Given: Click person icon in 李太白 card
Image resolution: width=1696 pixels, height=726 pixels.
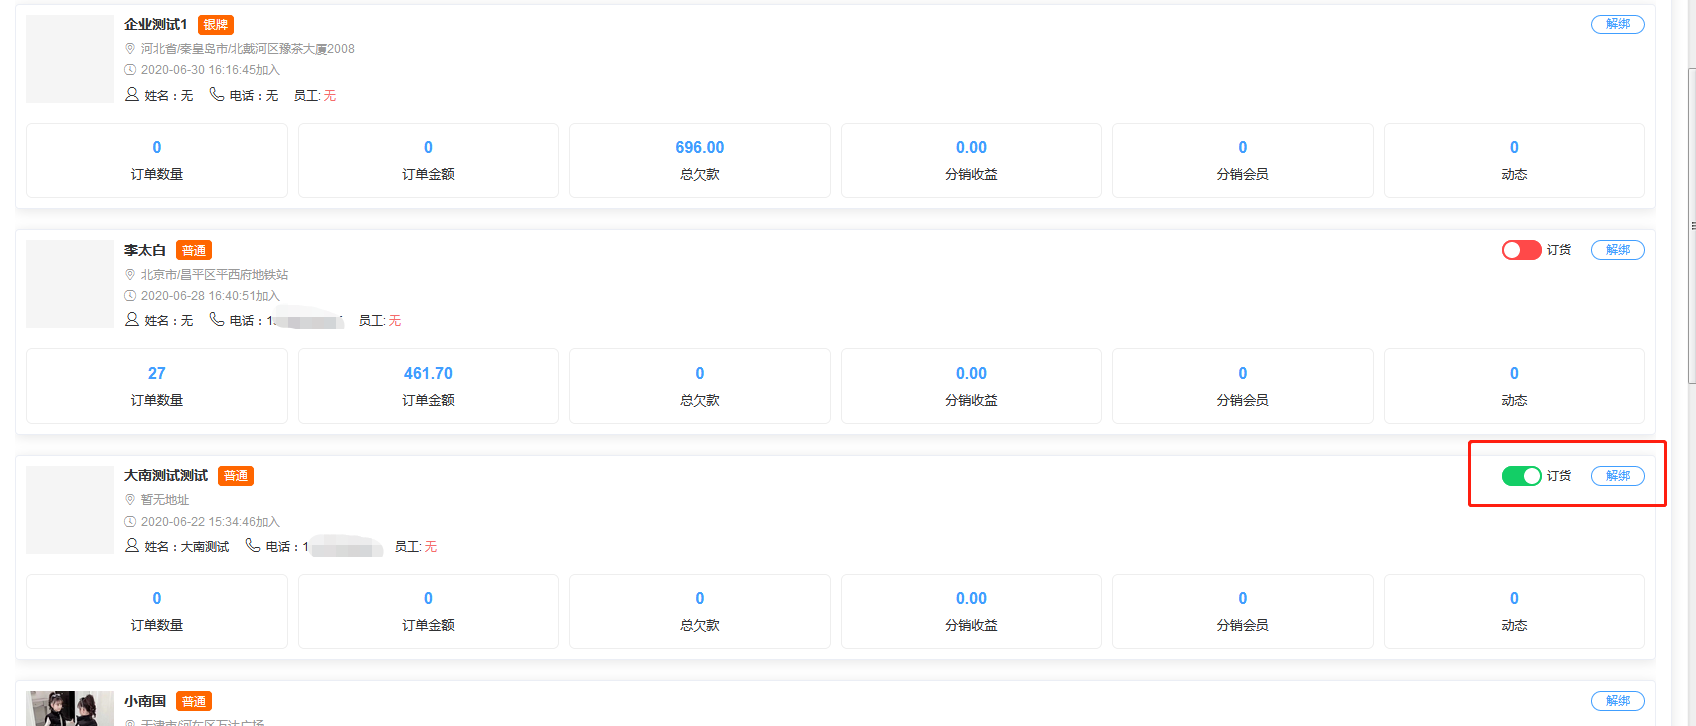Looking at the screenshot, I should point(132,319).
